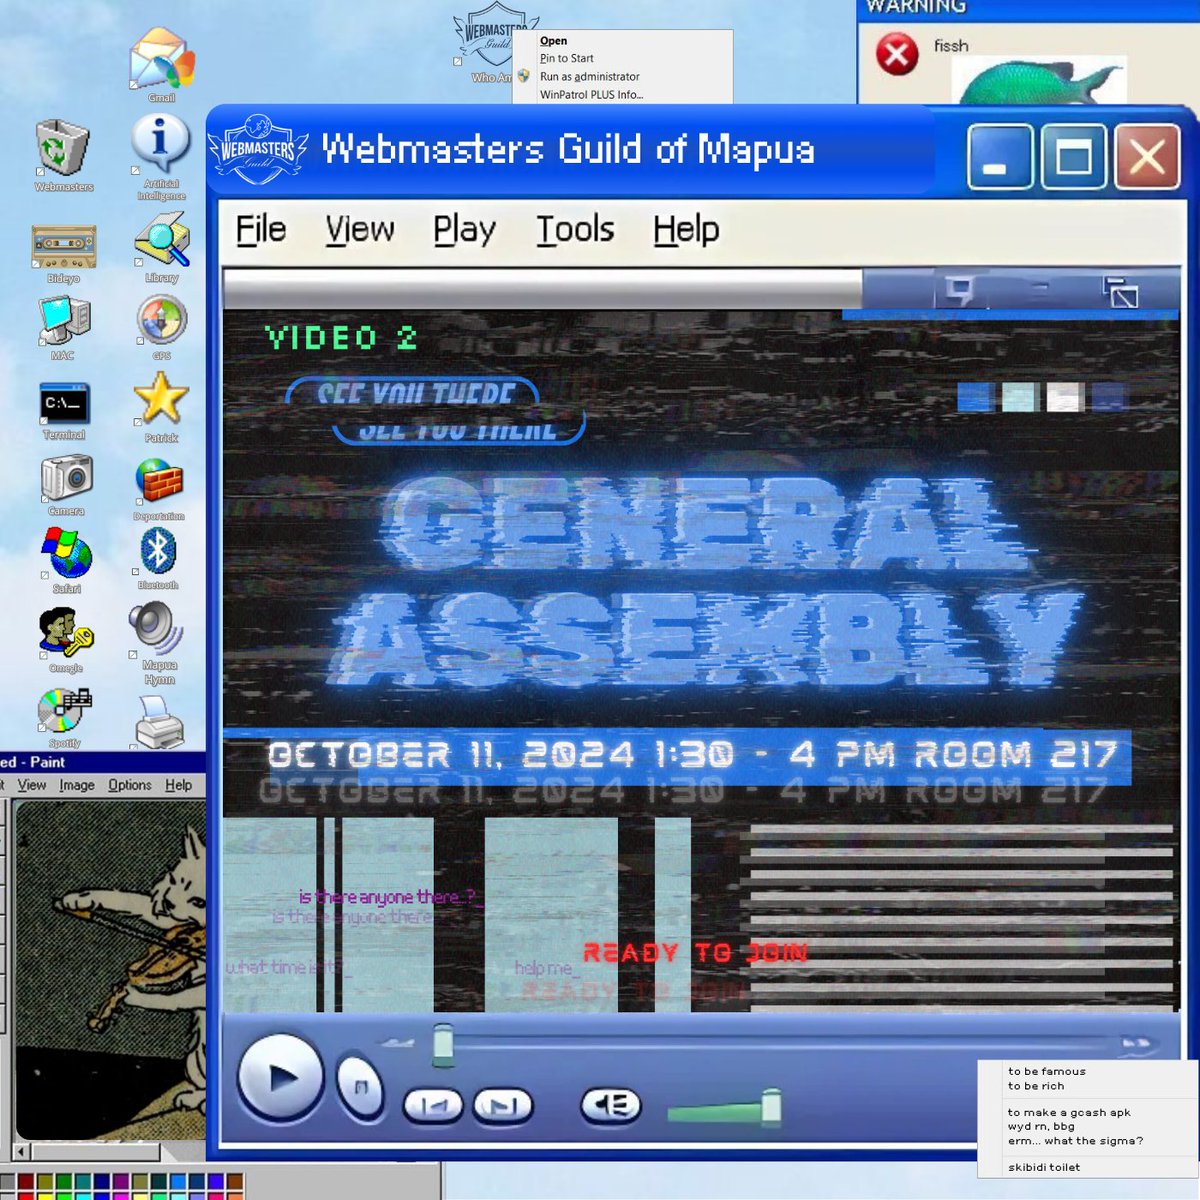This screenshot has width=1200, height=1200.
Task: Click the violin cat canvas in Paint
Action: 110,970
